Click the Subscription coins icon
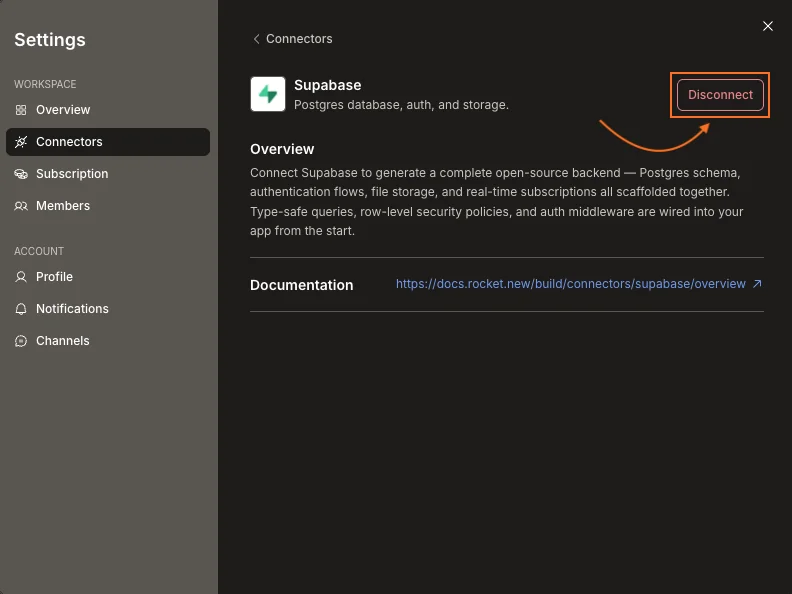792x594 pixels. point(21,174)
